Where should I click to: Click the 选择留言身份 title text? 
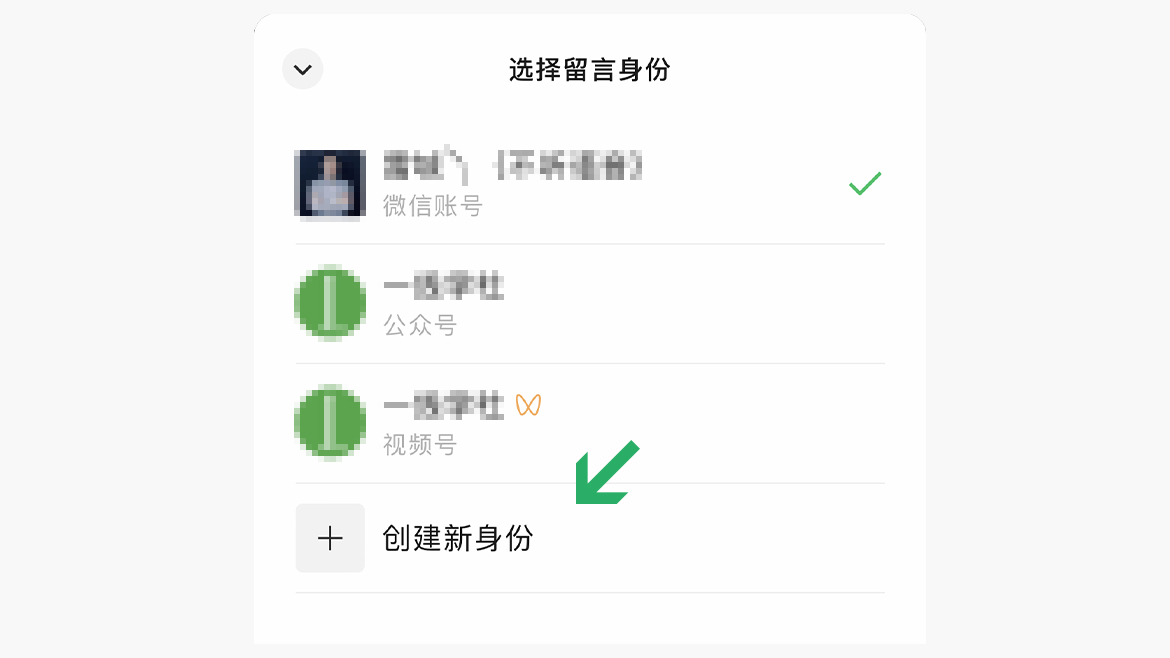[589, 69]
